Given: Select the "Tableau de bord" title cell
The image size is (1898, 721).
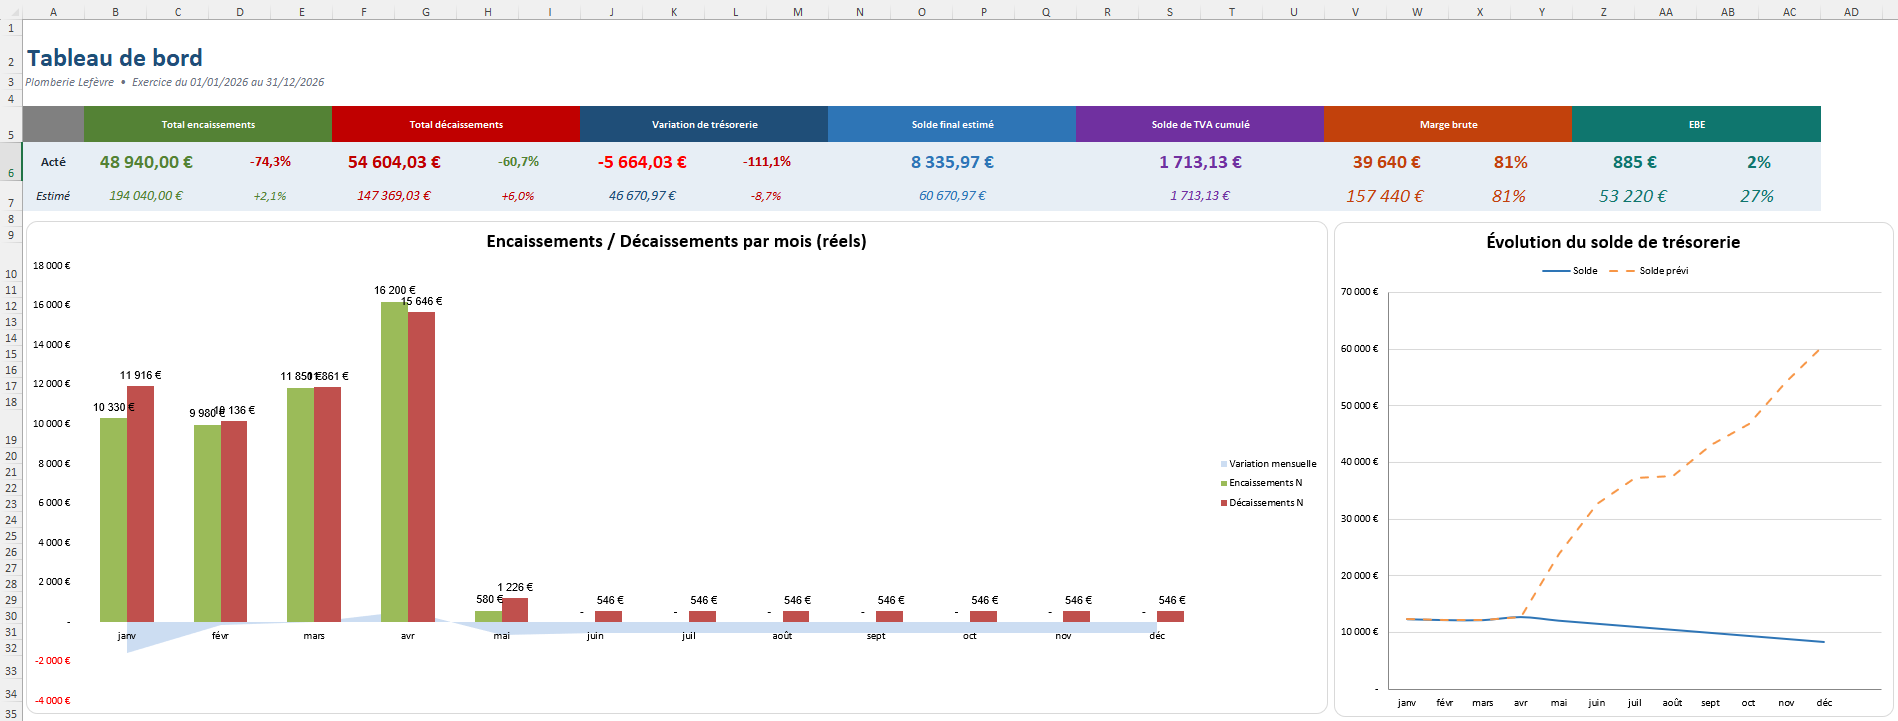Looking at the screenshot, I should (114, 58).
